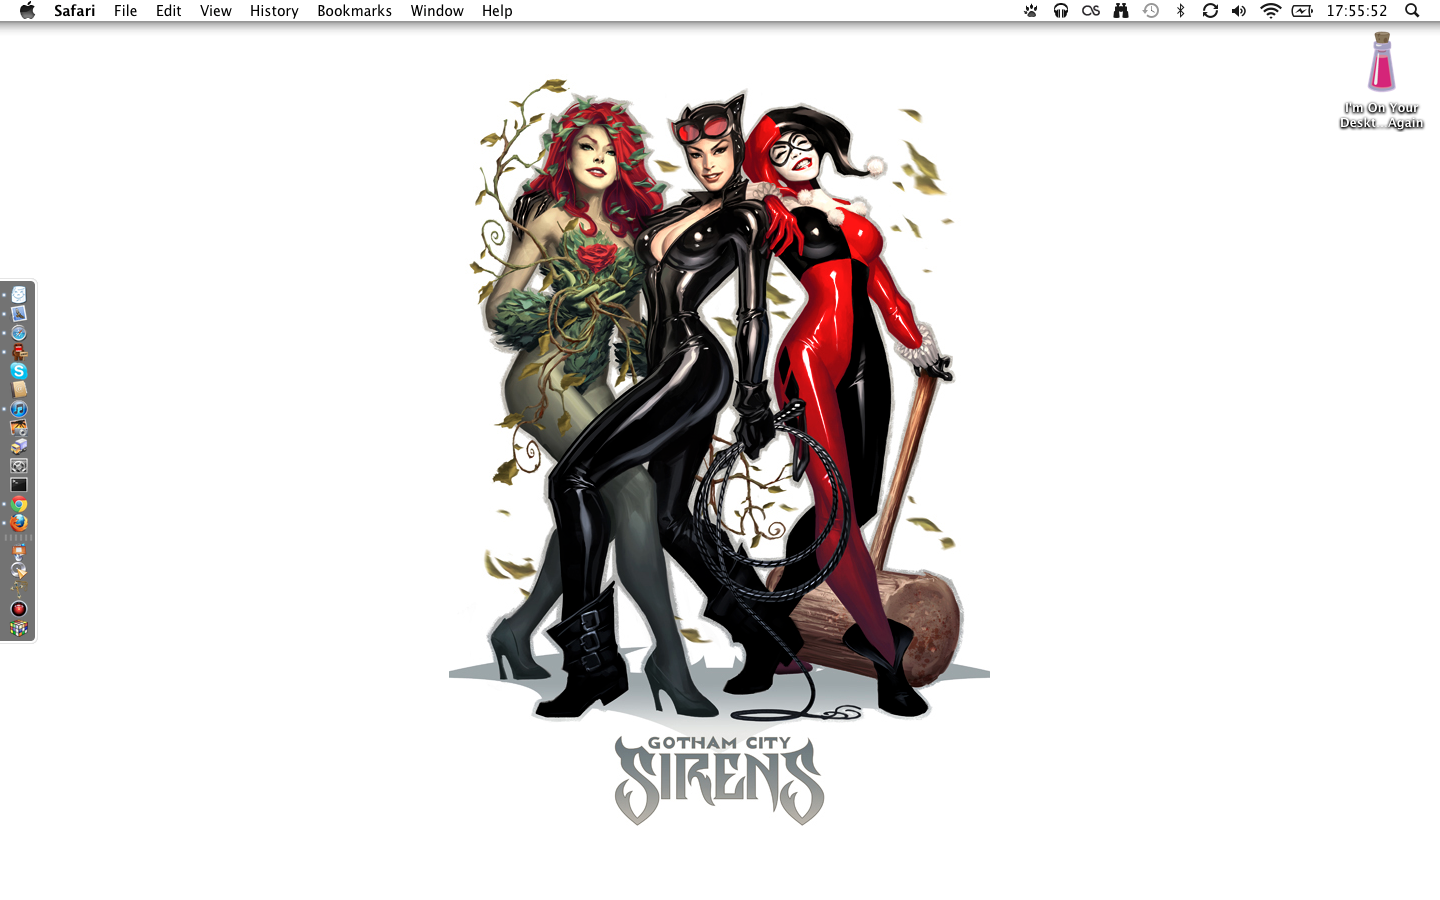Switch to Safari via compass dock icon
Viewport: 1440px width, 900px height.
click(18, 333)
